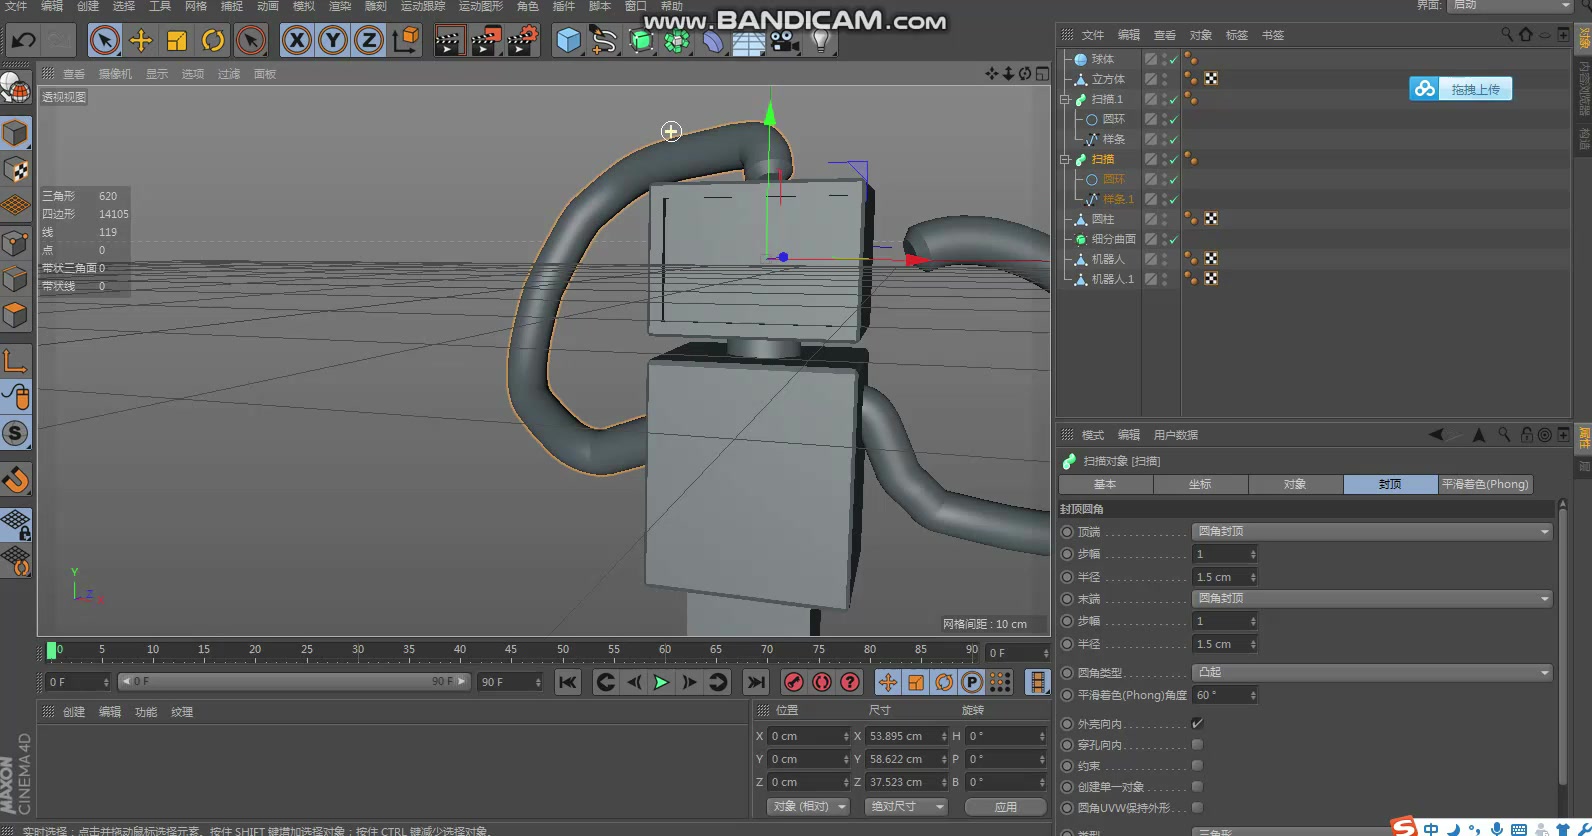Click the 应用 apply button

click(1005, 806)
